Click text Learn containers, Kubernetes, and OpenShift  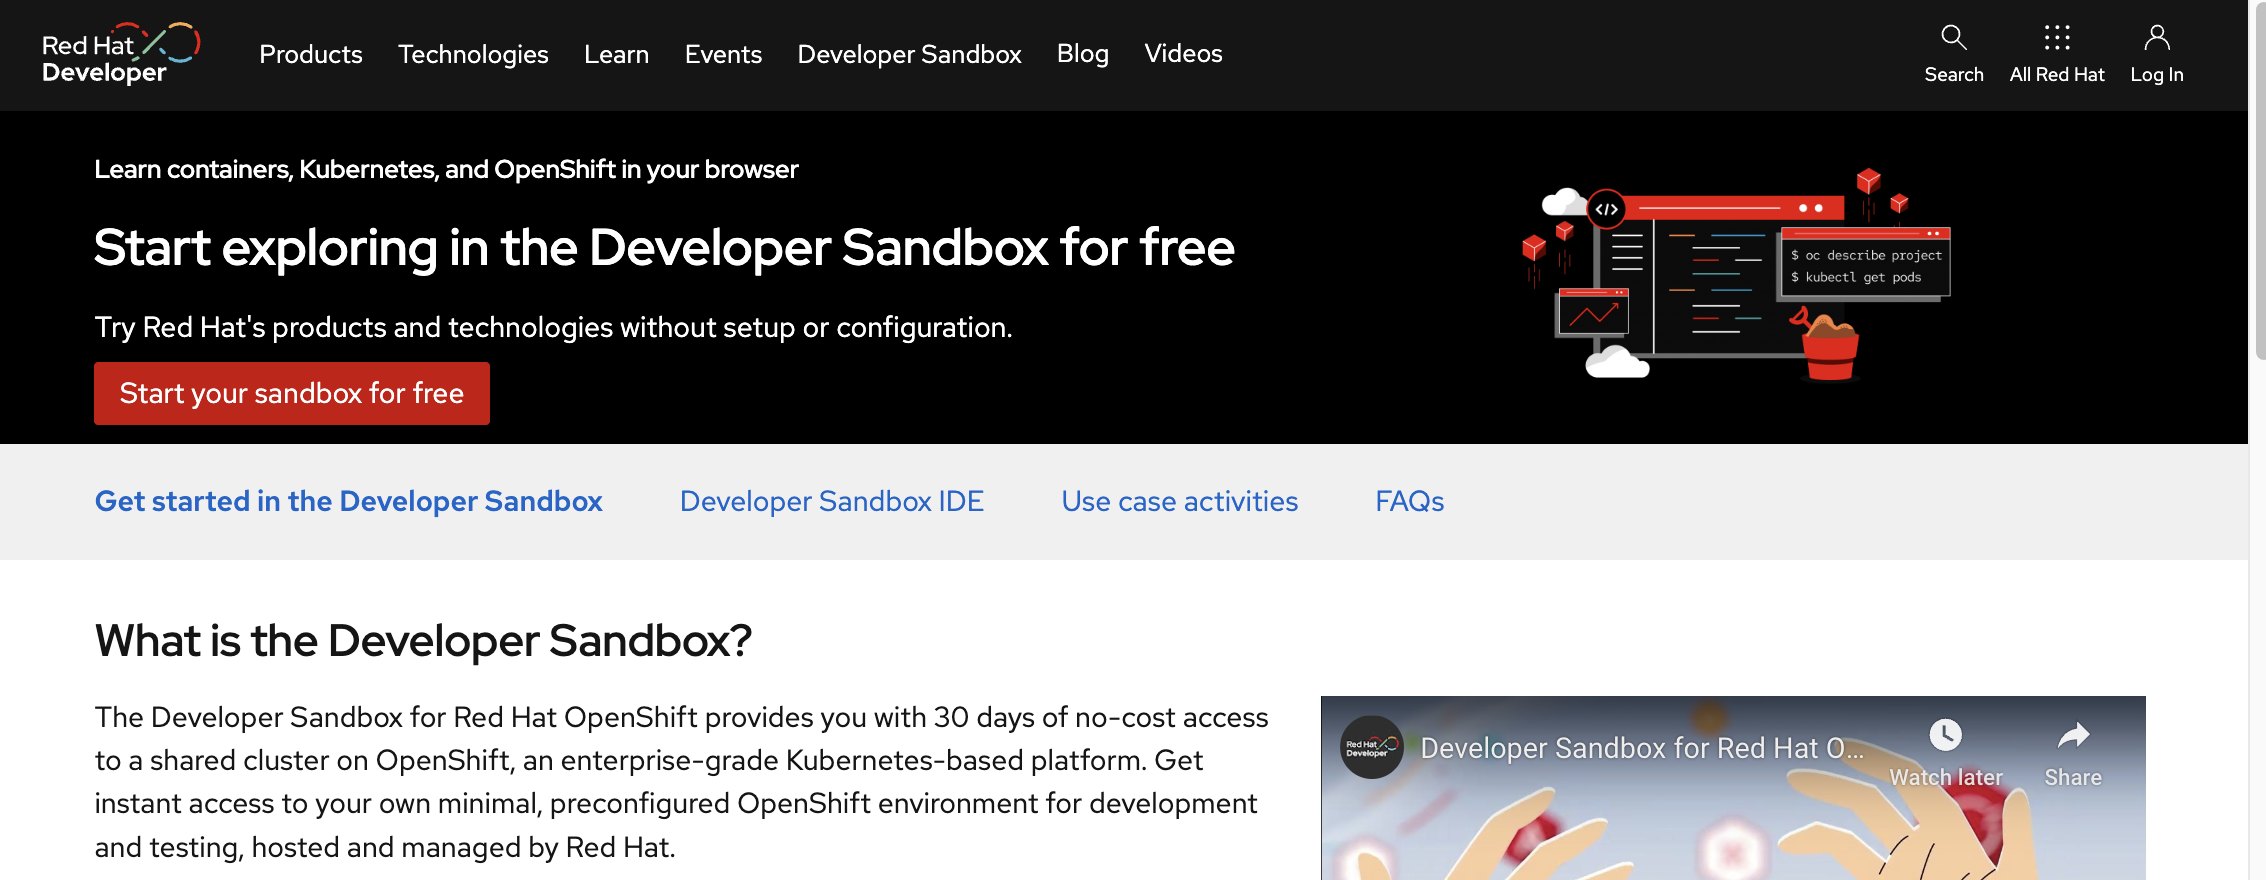(446, 169)
